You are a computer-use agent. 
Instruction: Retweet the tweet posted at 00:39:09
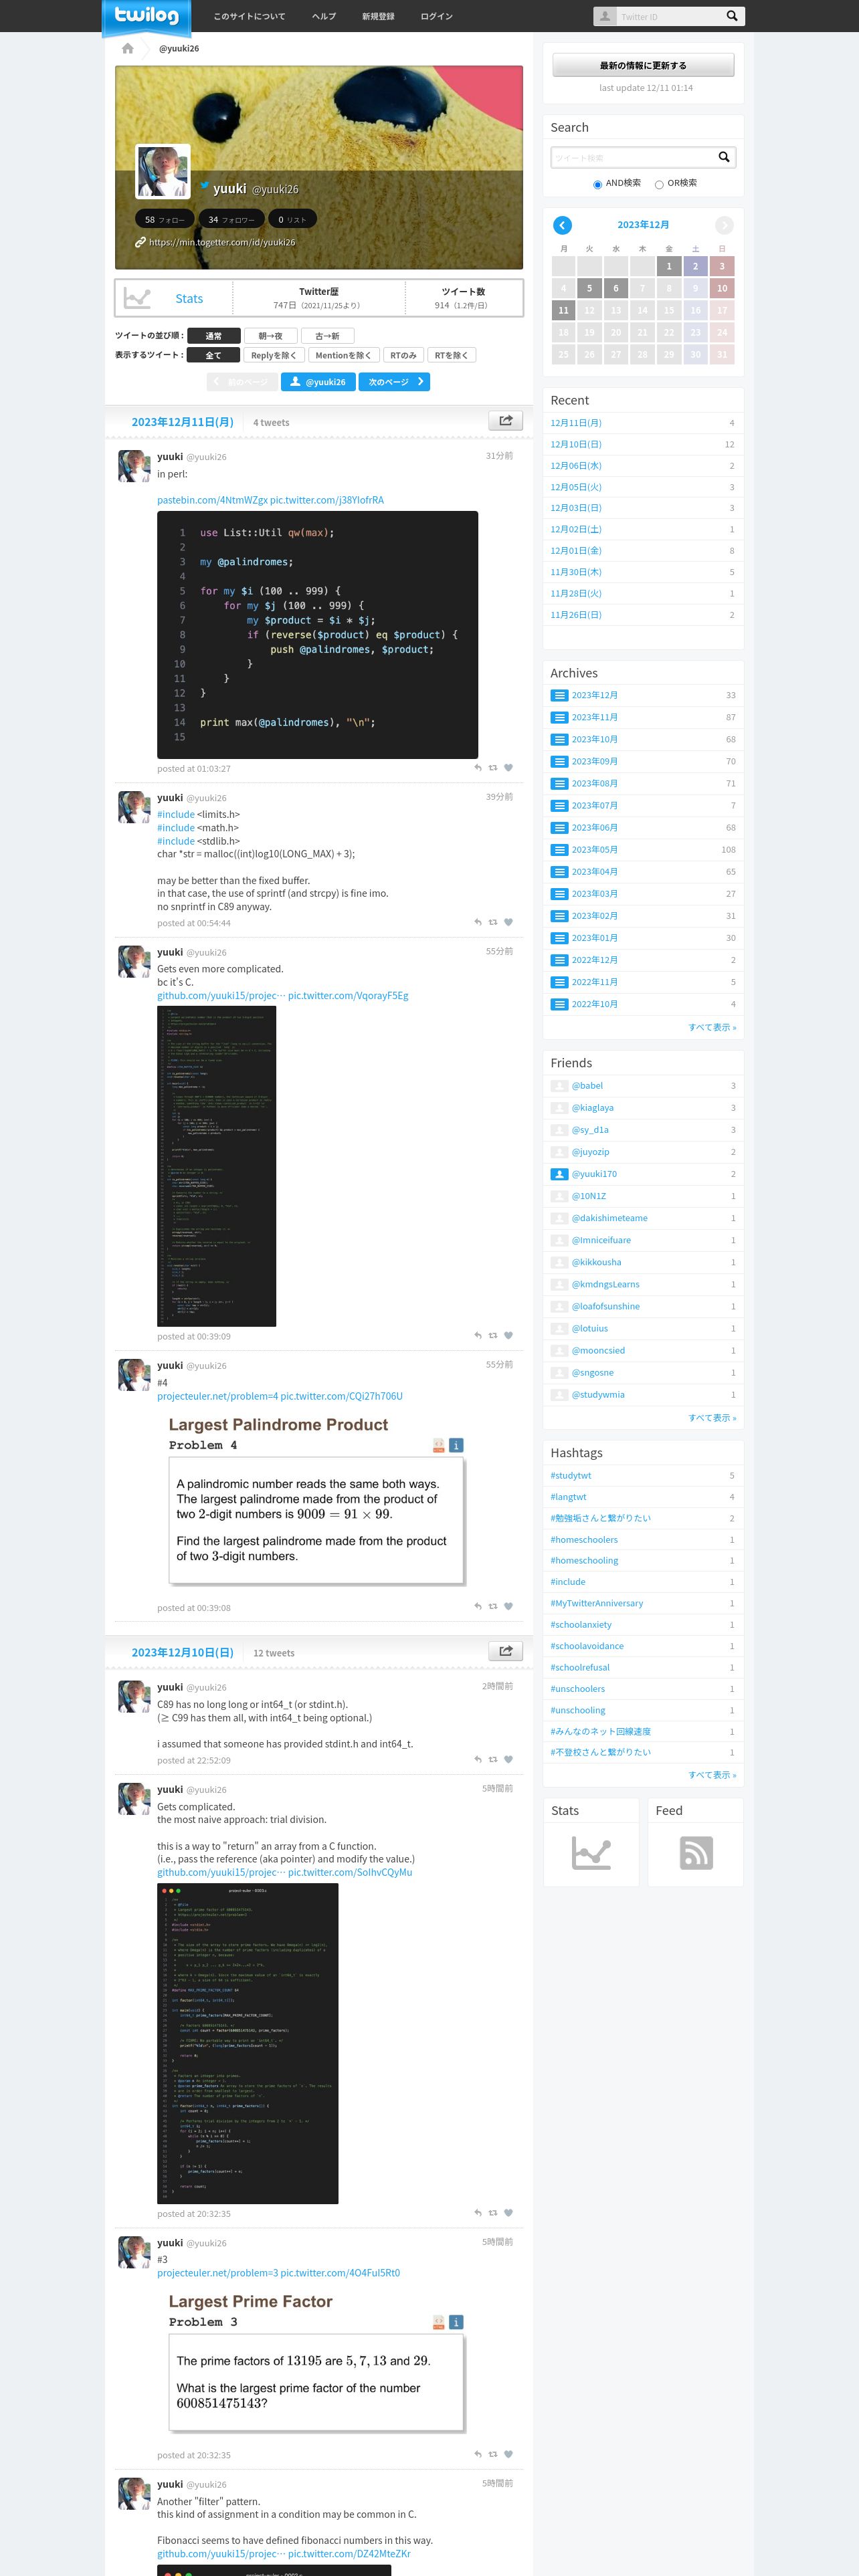[x=493, y=1335]
